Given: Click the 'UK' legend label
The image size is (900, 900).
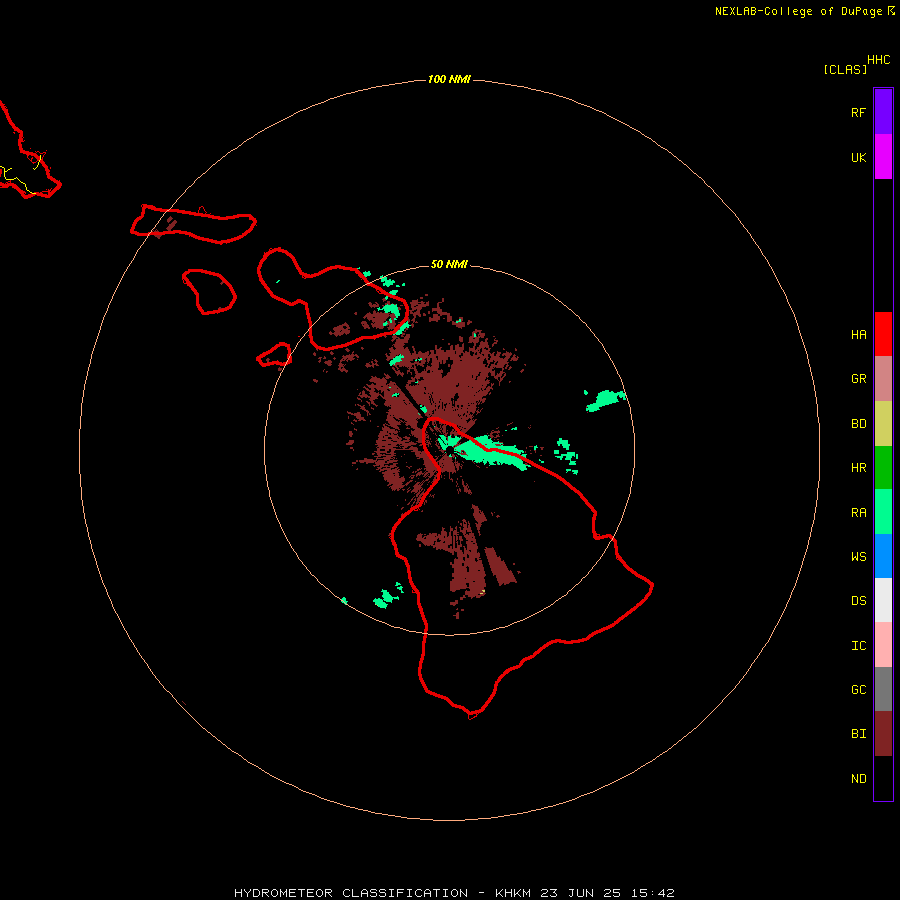Looking at the screenshot, I should point(858,157).
